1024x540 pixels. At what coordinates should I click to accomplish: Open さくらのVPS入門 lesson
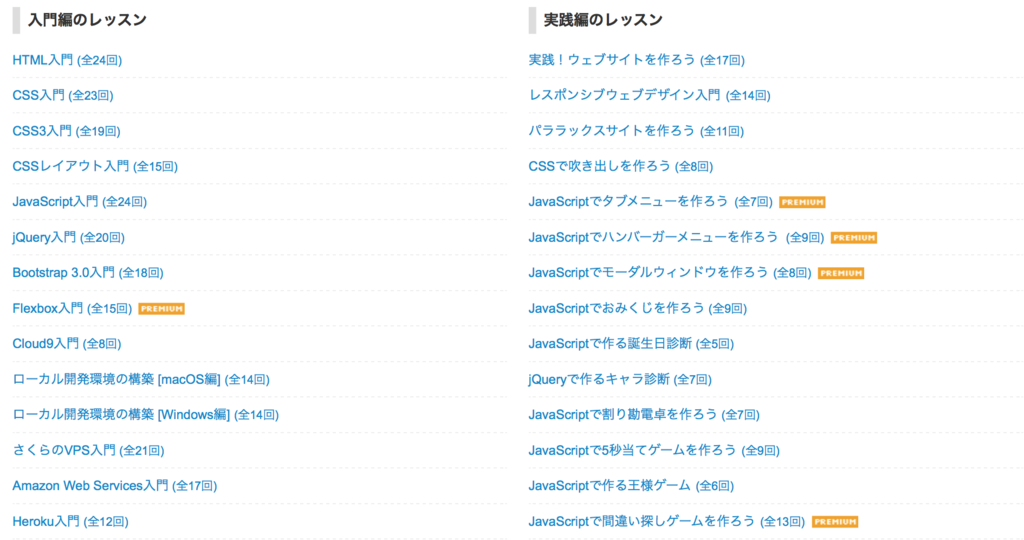pos(88,451)
